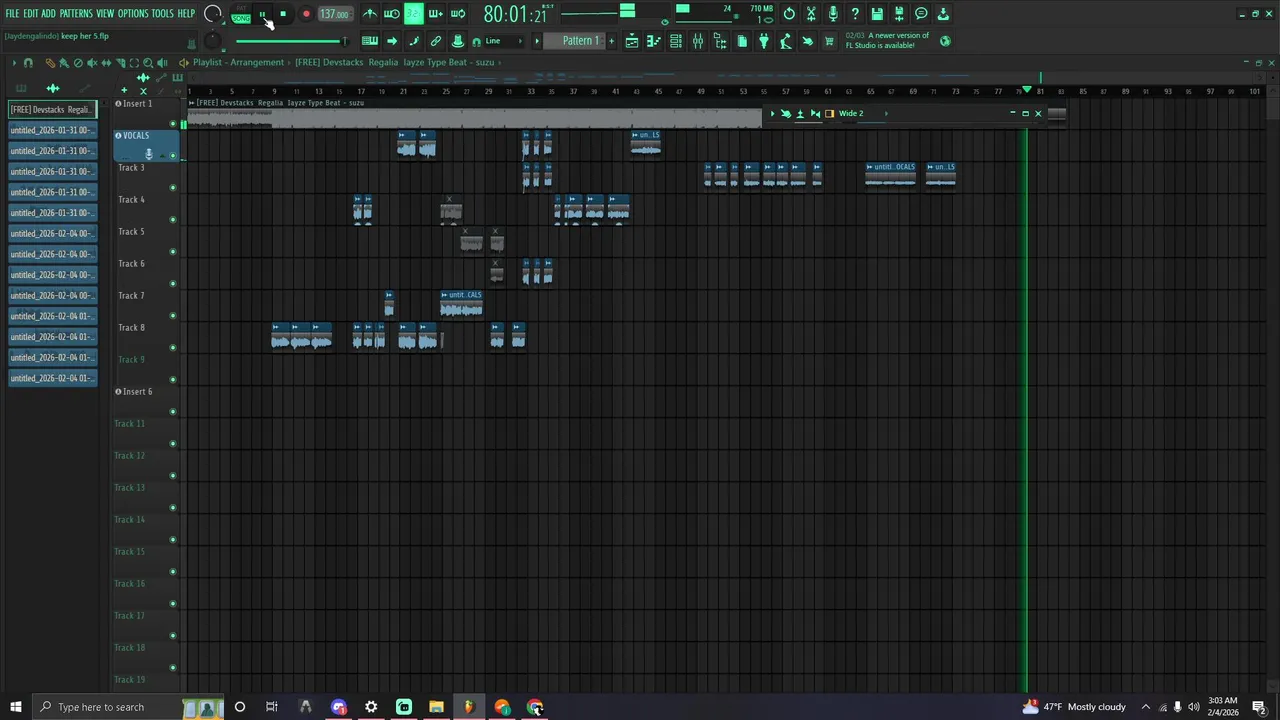Select the [FREE] Devstacks Regali clip in picker
Image resolution: width=1280 pixels, height=720 pixels.
(x=52, y=109)
